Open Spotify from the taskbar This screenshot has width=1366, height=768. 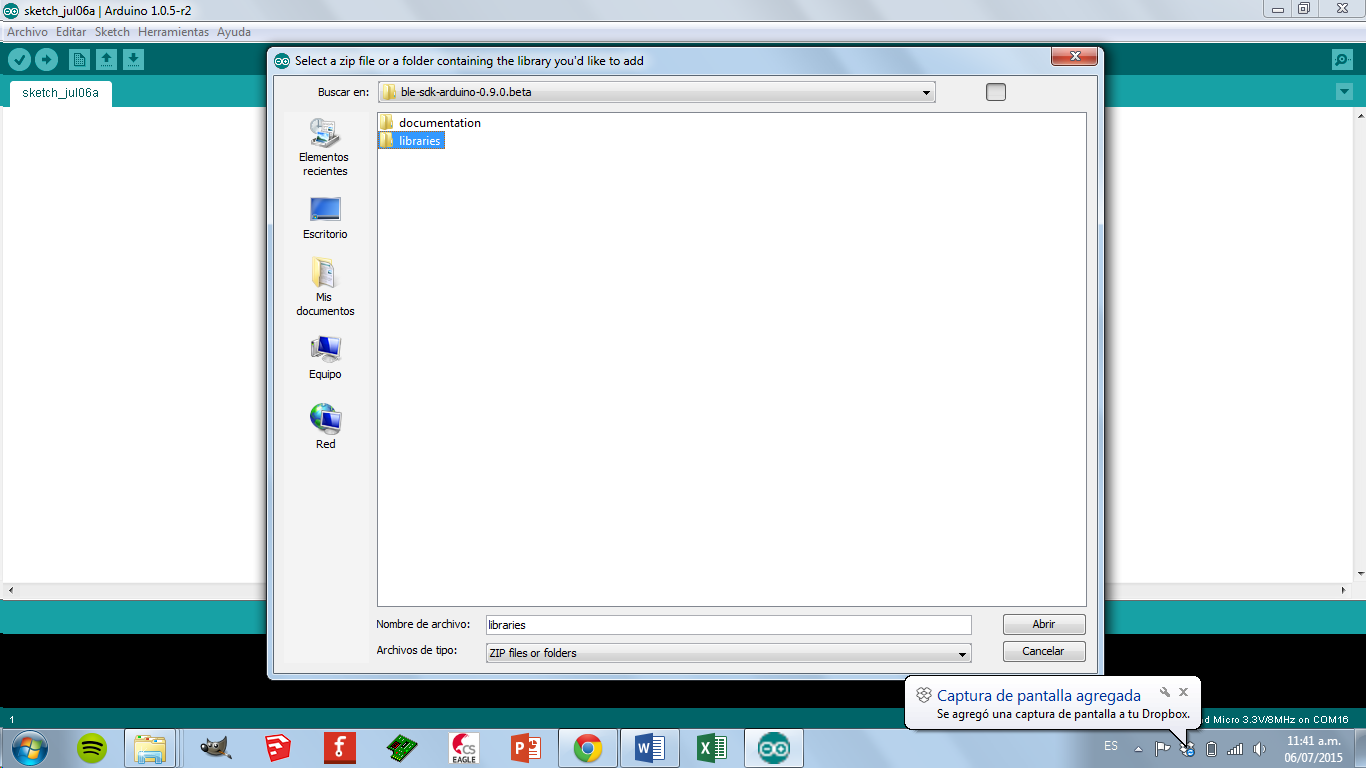click(x=93, y=748)
